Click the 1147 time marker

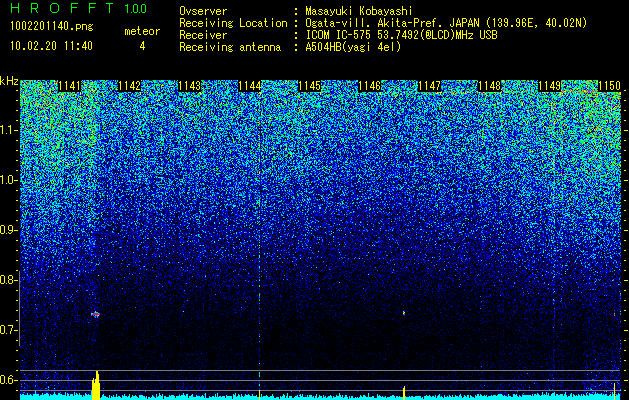429,86
